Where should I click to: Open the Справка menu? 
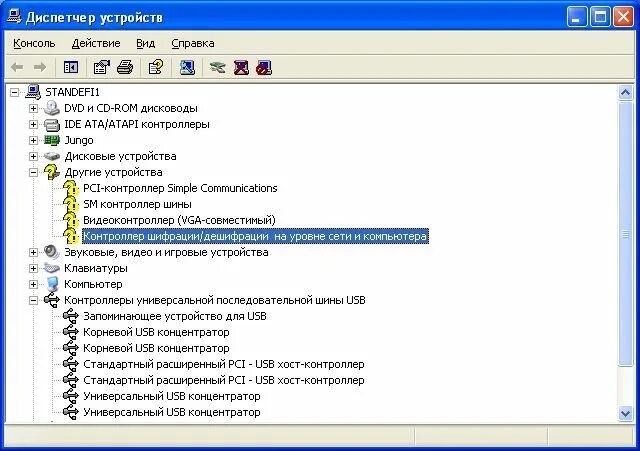click(193, 43)
